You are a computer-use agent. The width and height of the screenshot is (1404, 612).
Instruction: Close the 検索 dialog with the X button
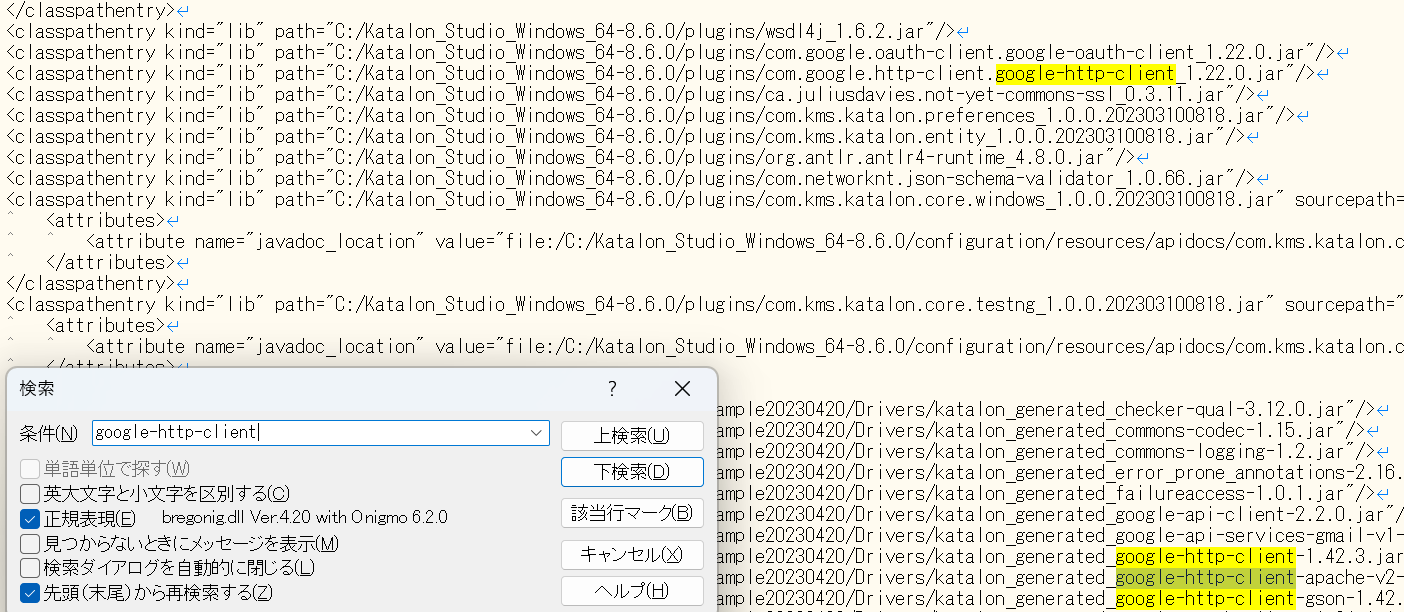click(x=682, y=389)
